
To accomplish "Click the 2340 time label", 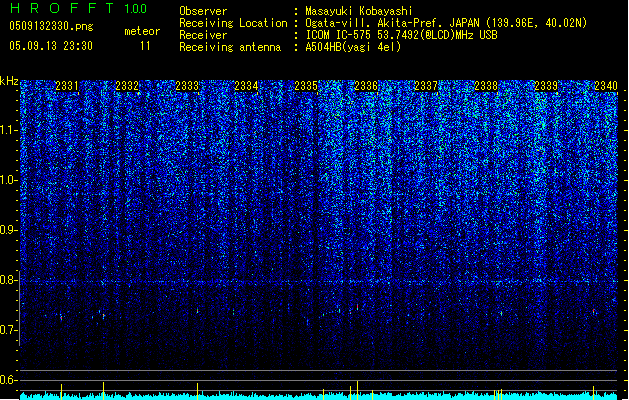I will pos(606,85).
